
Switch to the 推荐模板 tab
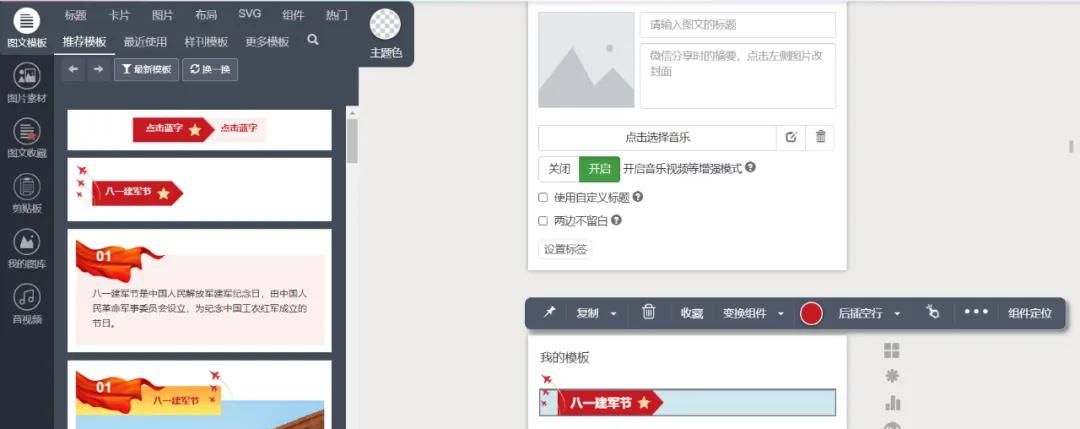tap(85, 42)
